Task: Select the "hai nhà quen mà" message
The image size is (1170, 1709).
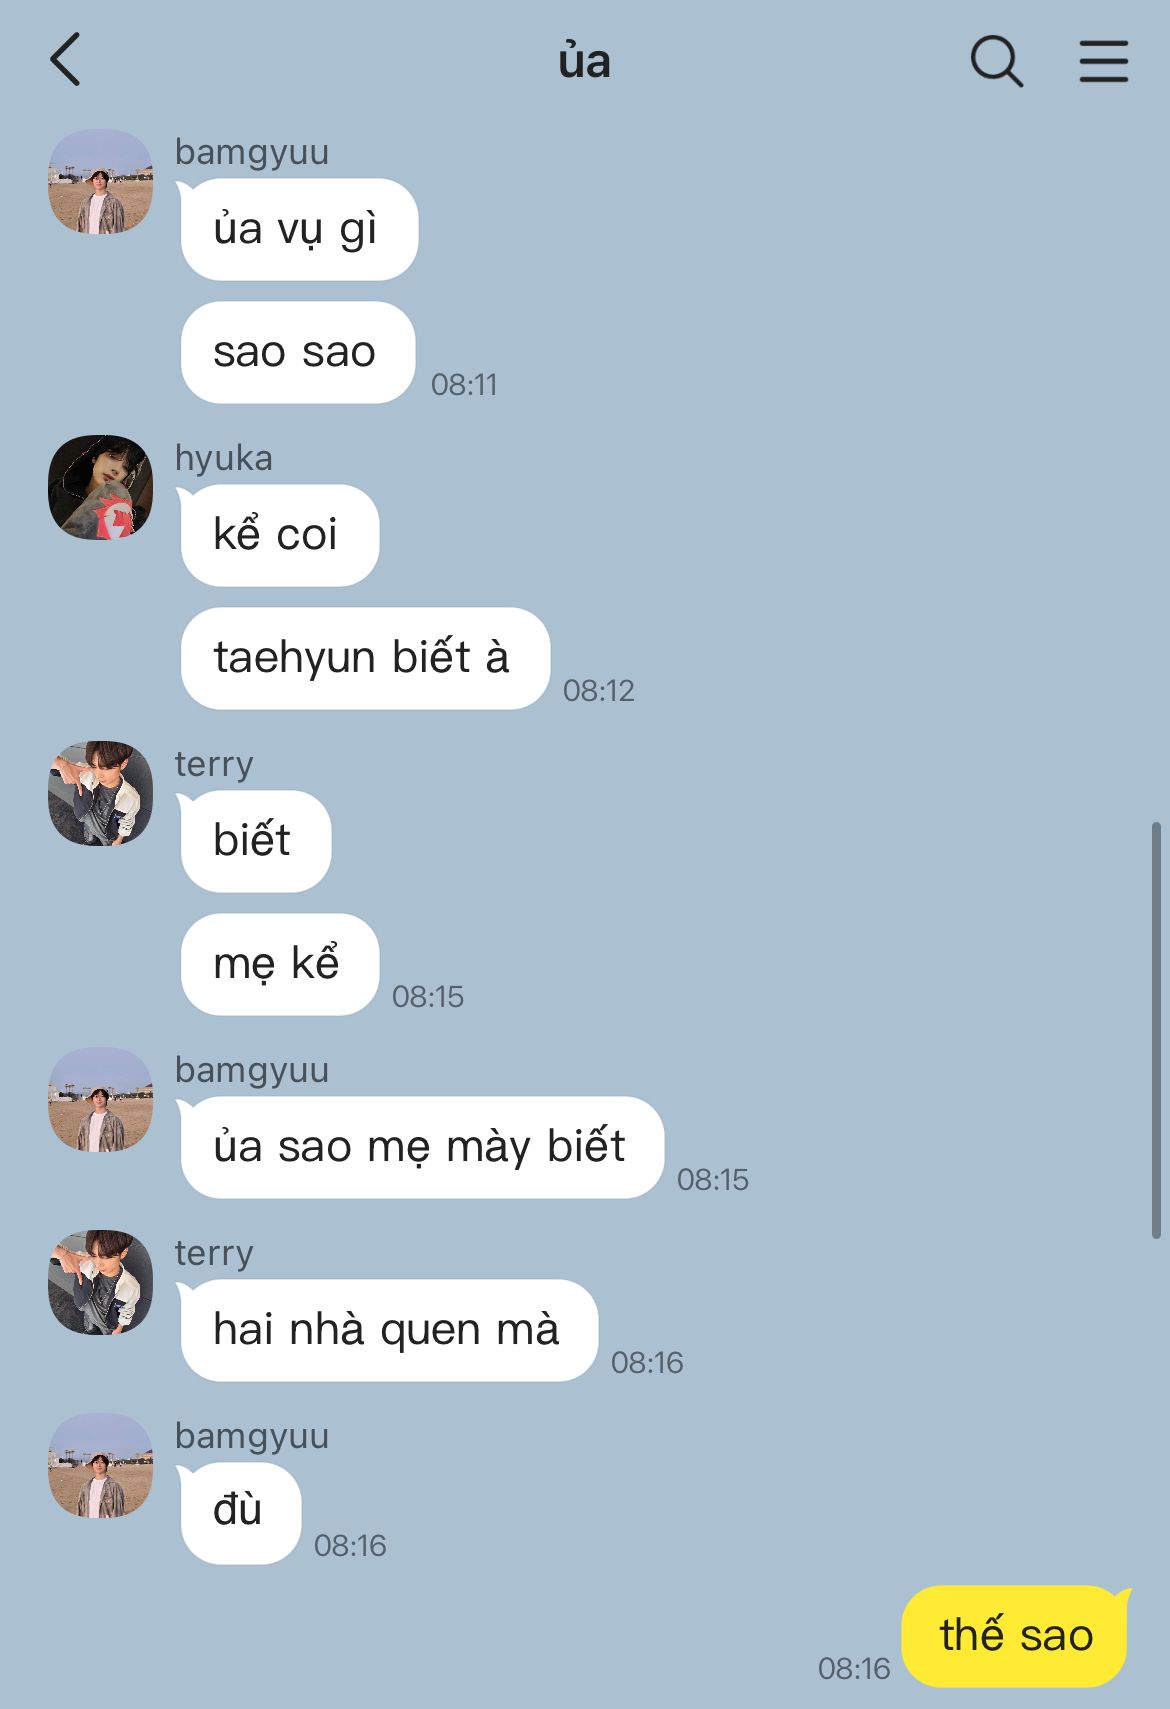Action: coord(388,1330)
